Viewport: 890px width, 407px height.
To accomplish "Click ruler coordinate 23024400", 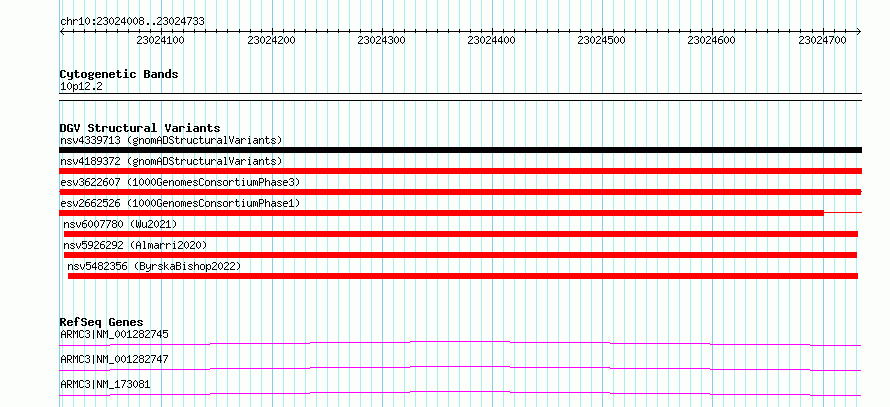I will [x=492, y=40].
